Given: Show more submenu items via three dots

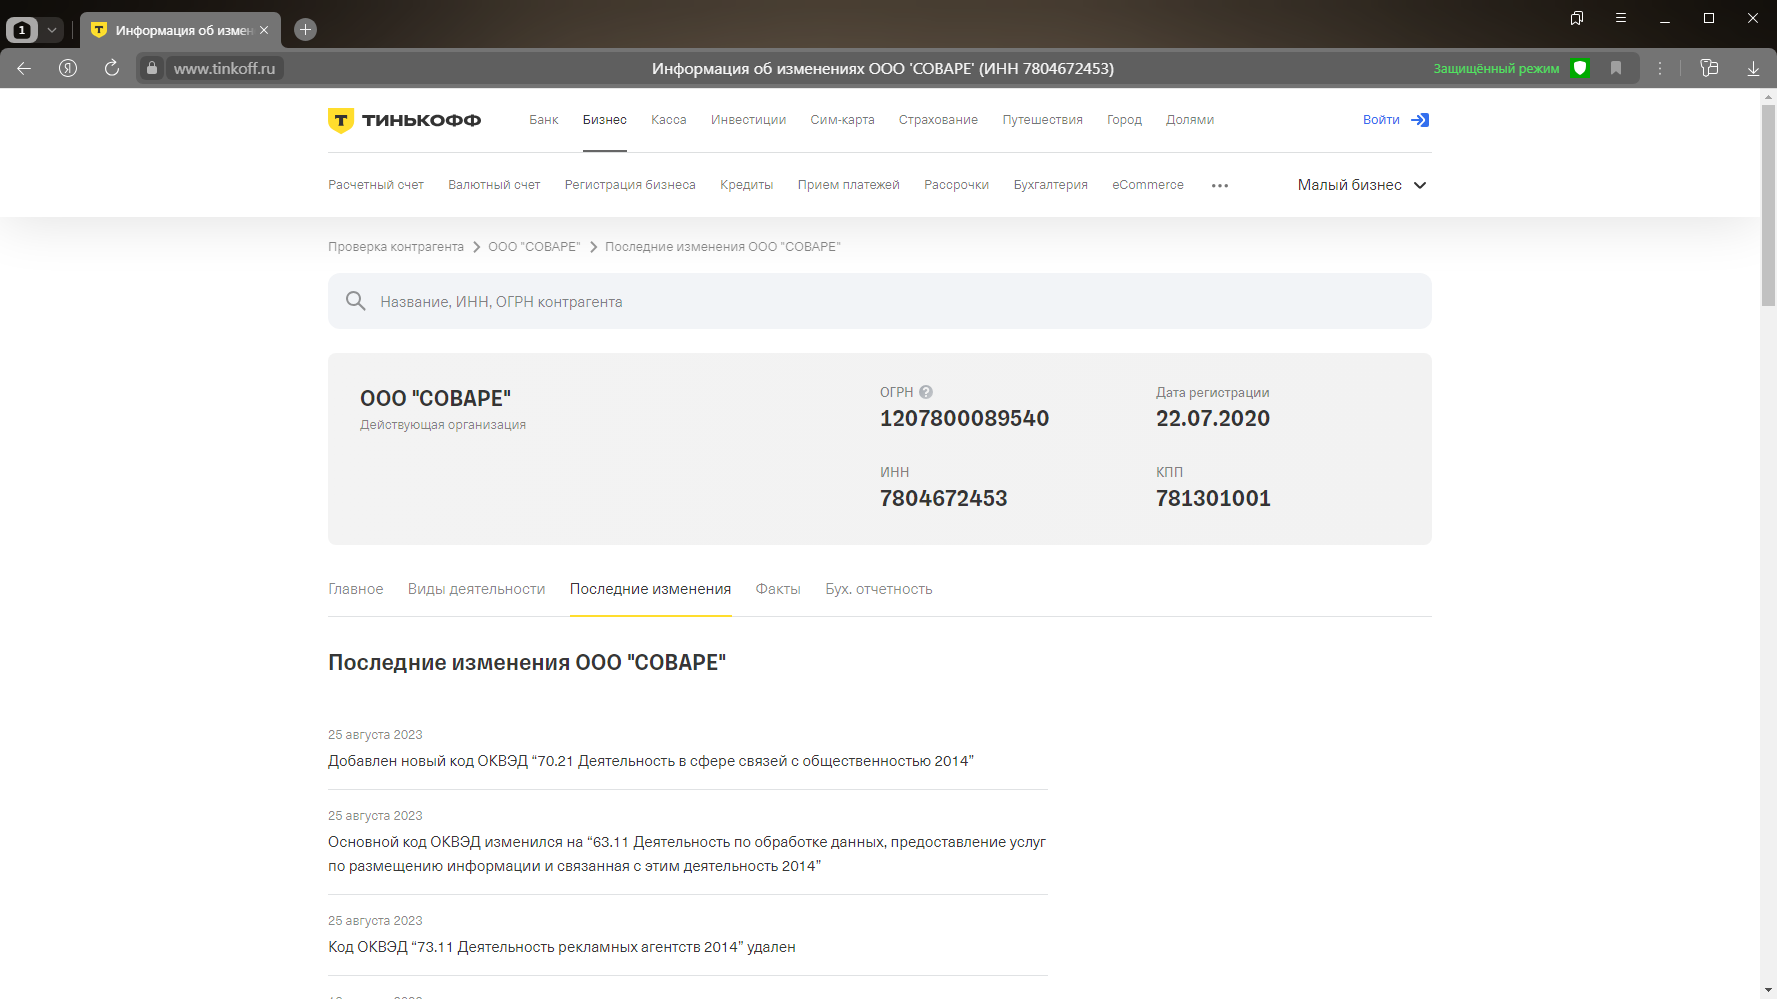Looking at the screenshot, I should [x=1220, y=186].
